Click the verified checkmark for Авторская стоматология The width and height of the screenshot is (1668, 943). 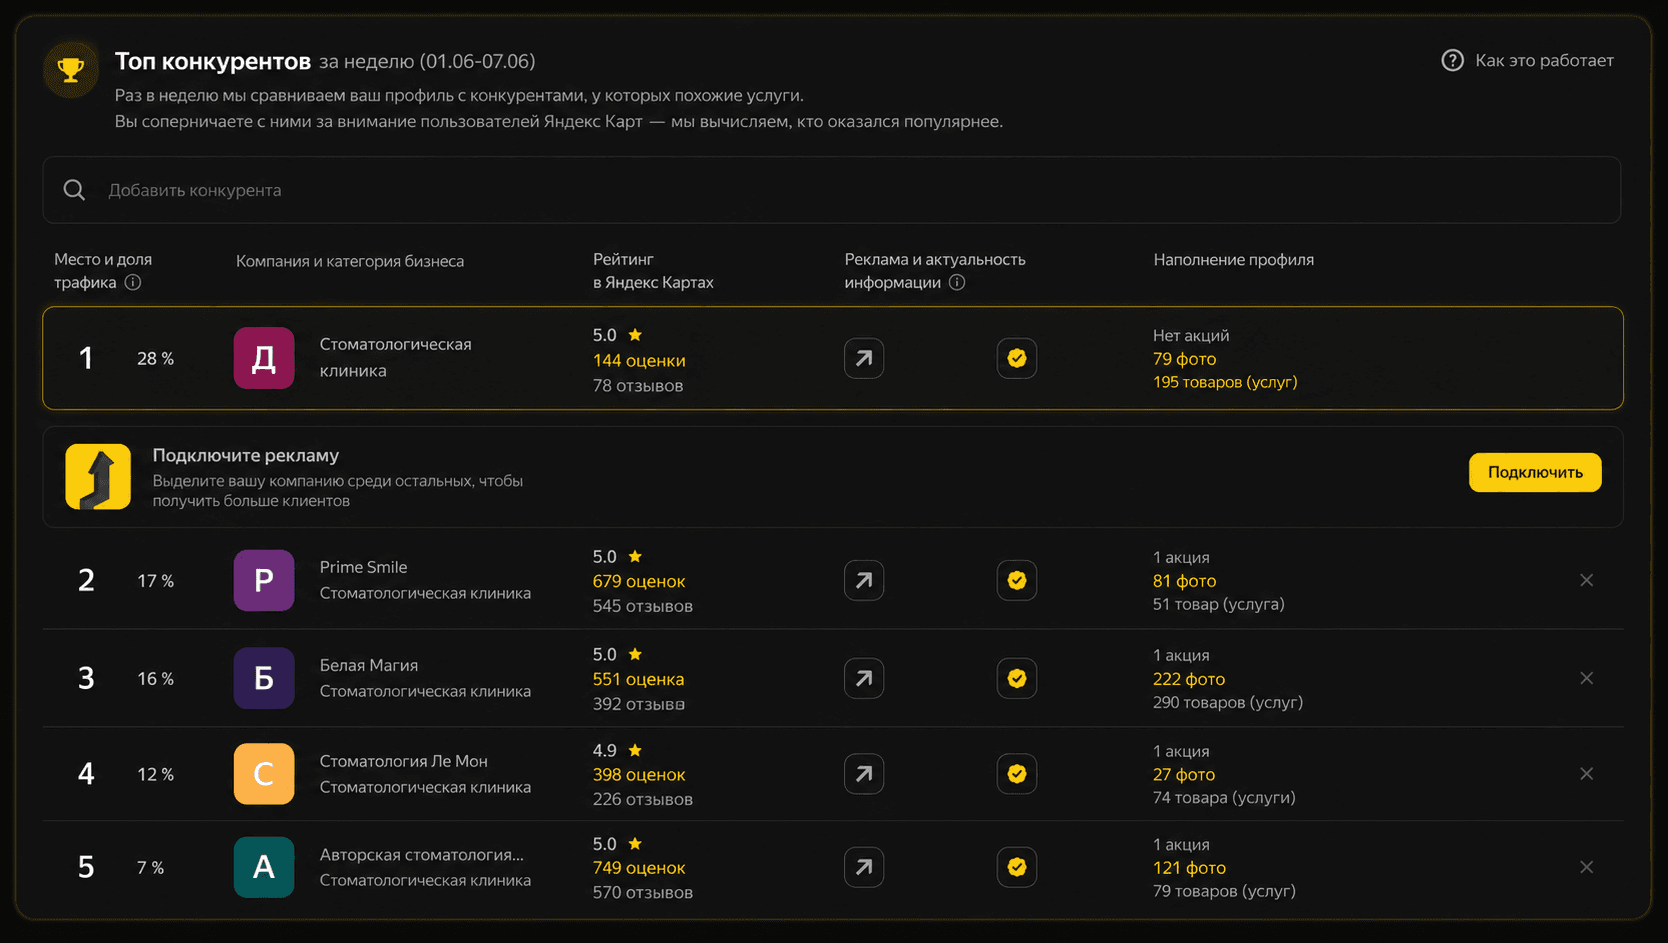coord(1017,867)
